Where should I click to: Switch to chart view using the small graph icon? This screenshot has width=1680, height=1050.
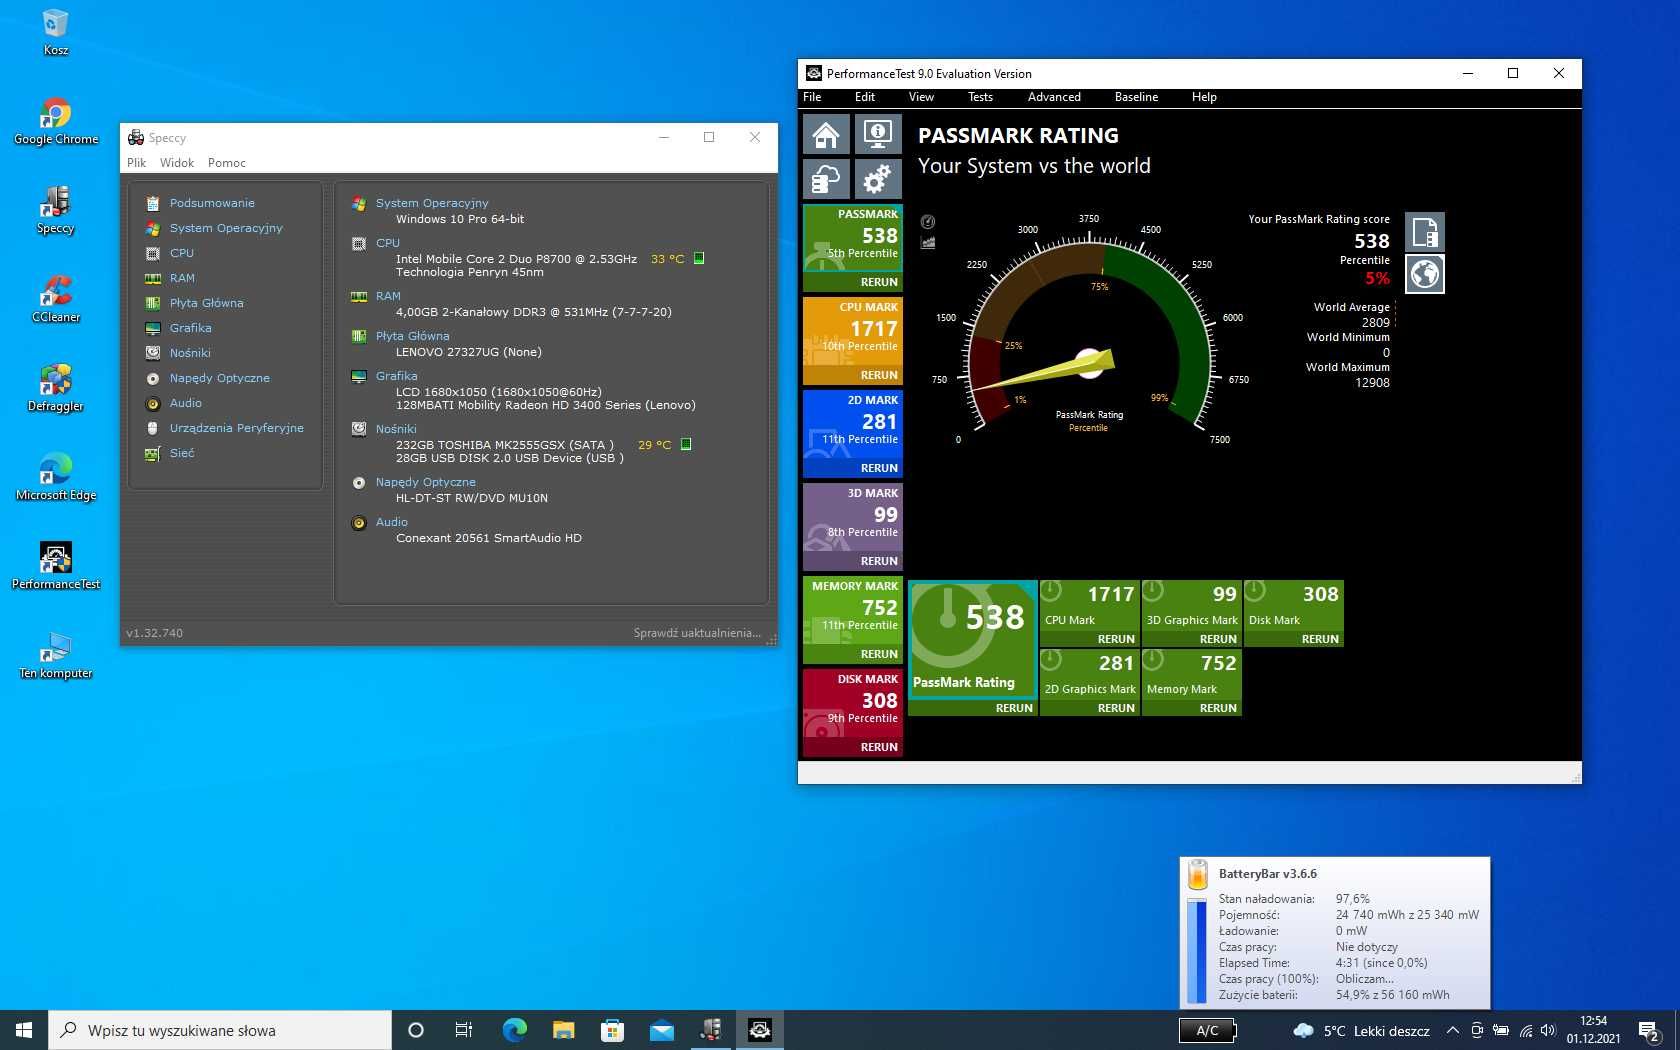tap(928, 242)
